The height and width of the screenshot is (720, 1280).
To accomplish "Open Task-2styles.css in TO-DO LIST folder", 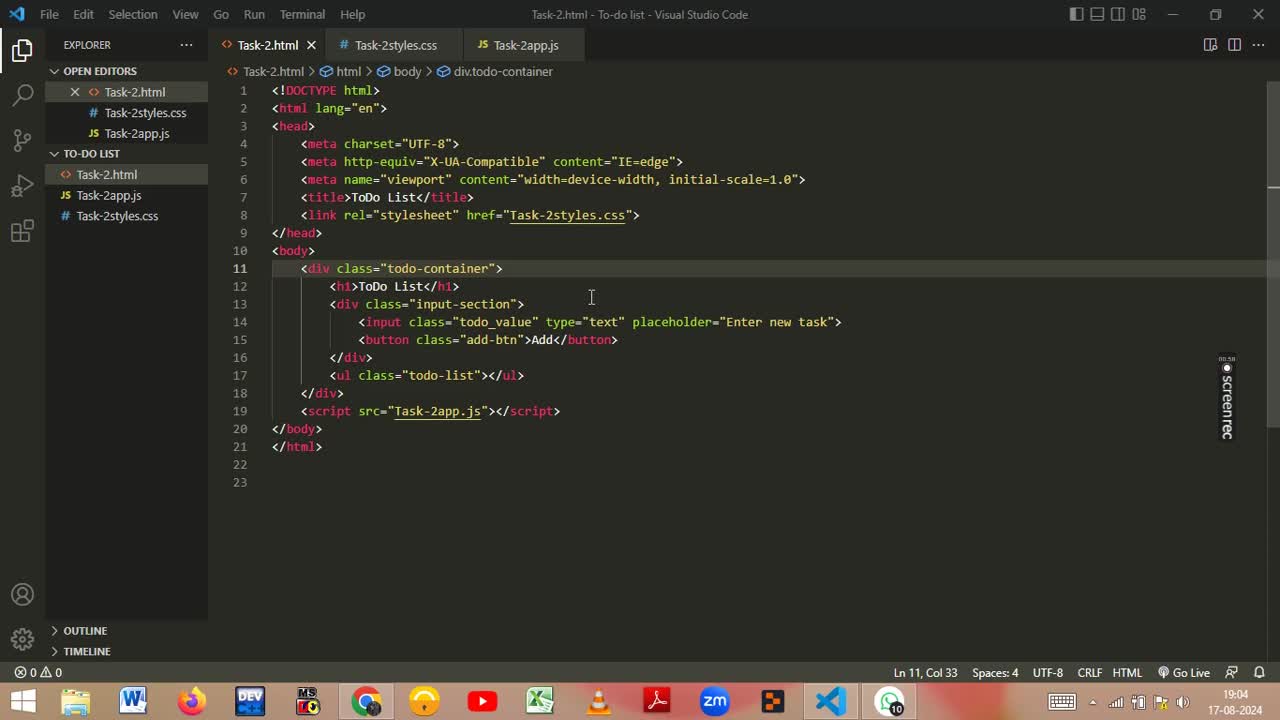I will [x=127, y=216].
